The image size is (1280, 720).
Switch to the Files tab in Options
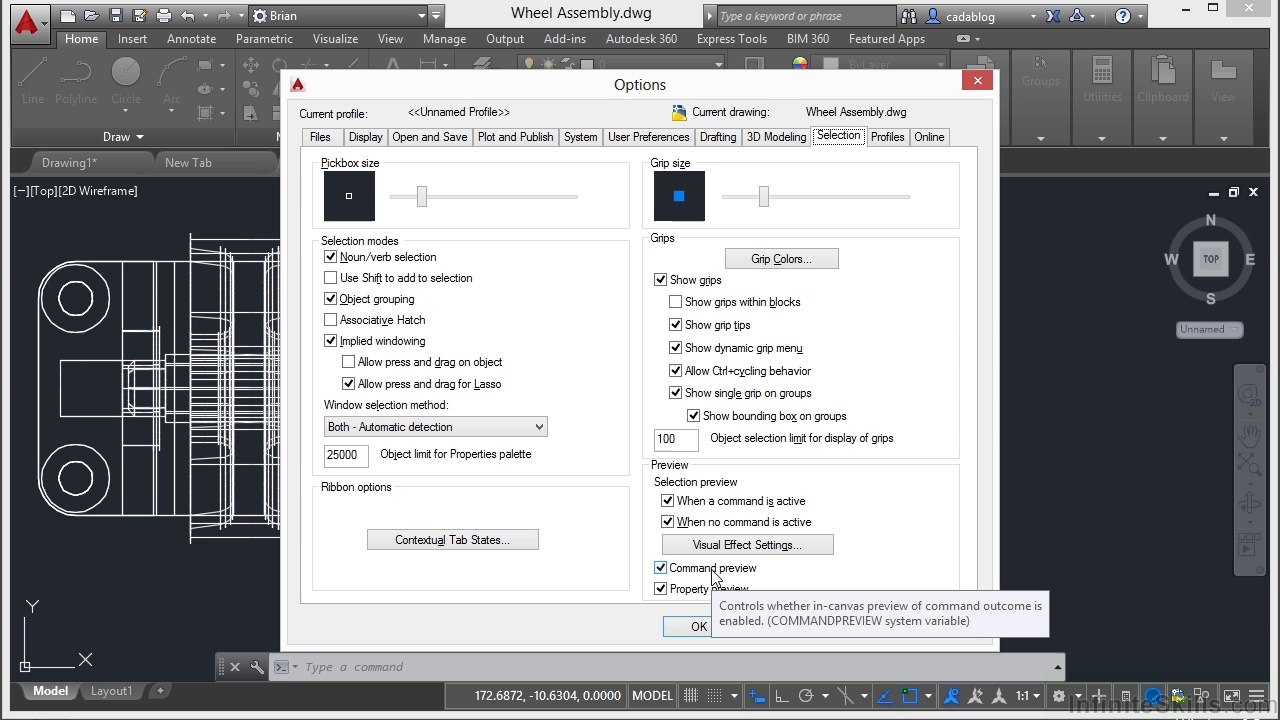coord(320,137)
